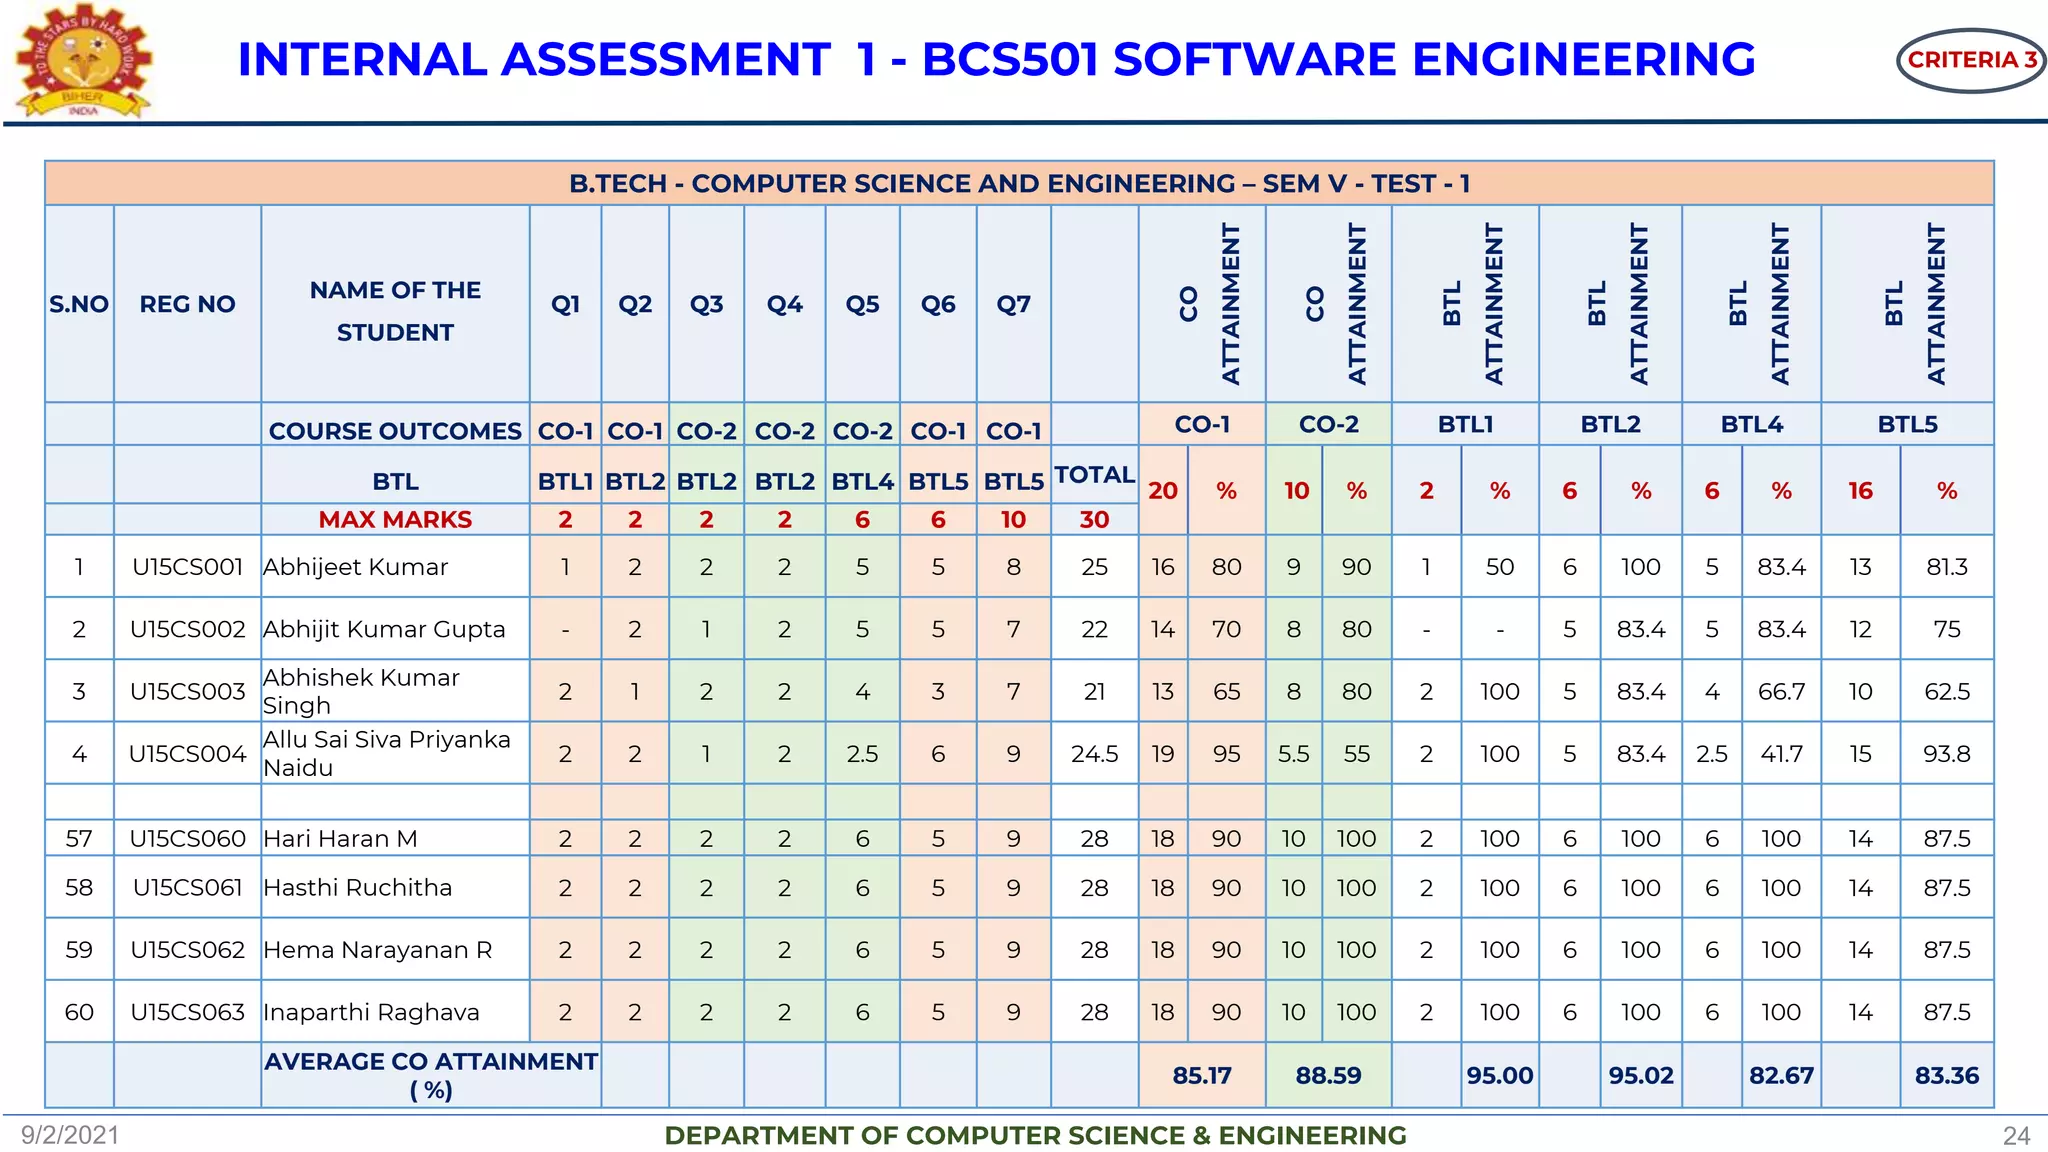Click the max total value 30
The width and height of the screenshot is (2048, 1152).
click(x=1094, y=520)
